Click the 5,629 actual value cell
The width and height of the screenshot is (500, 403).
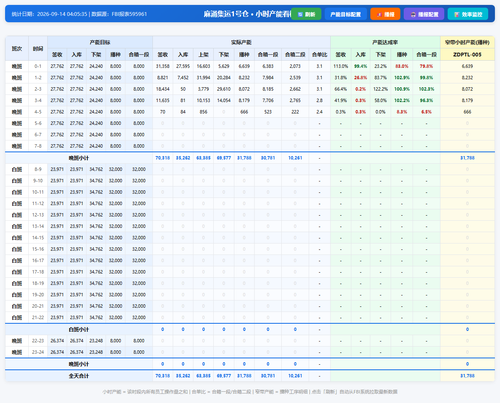coord(224,66)
